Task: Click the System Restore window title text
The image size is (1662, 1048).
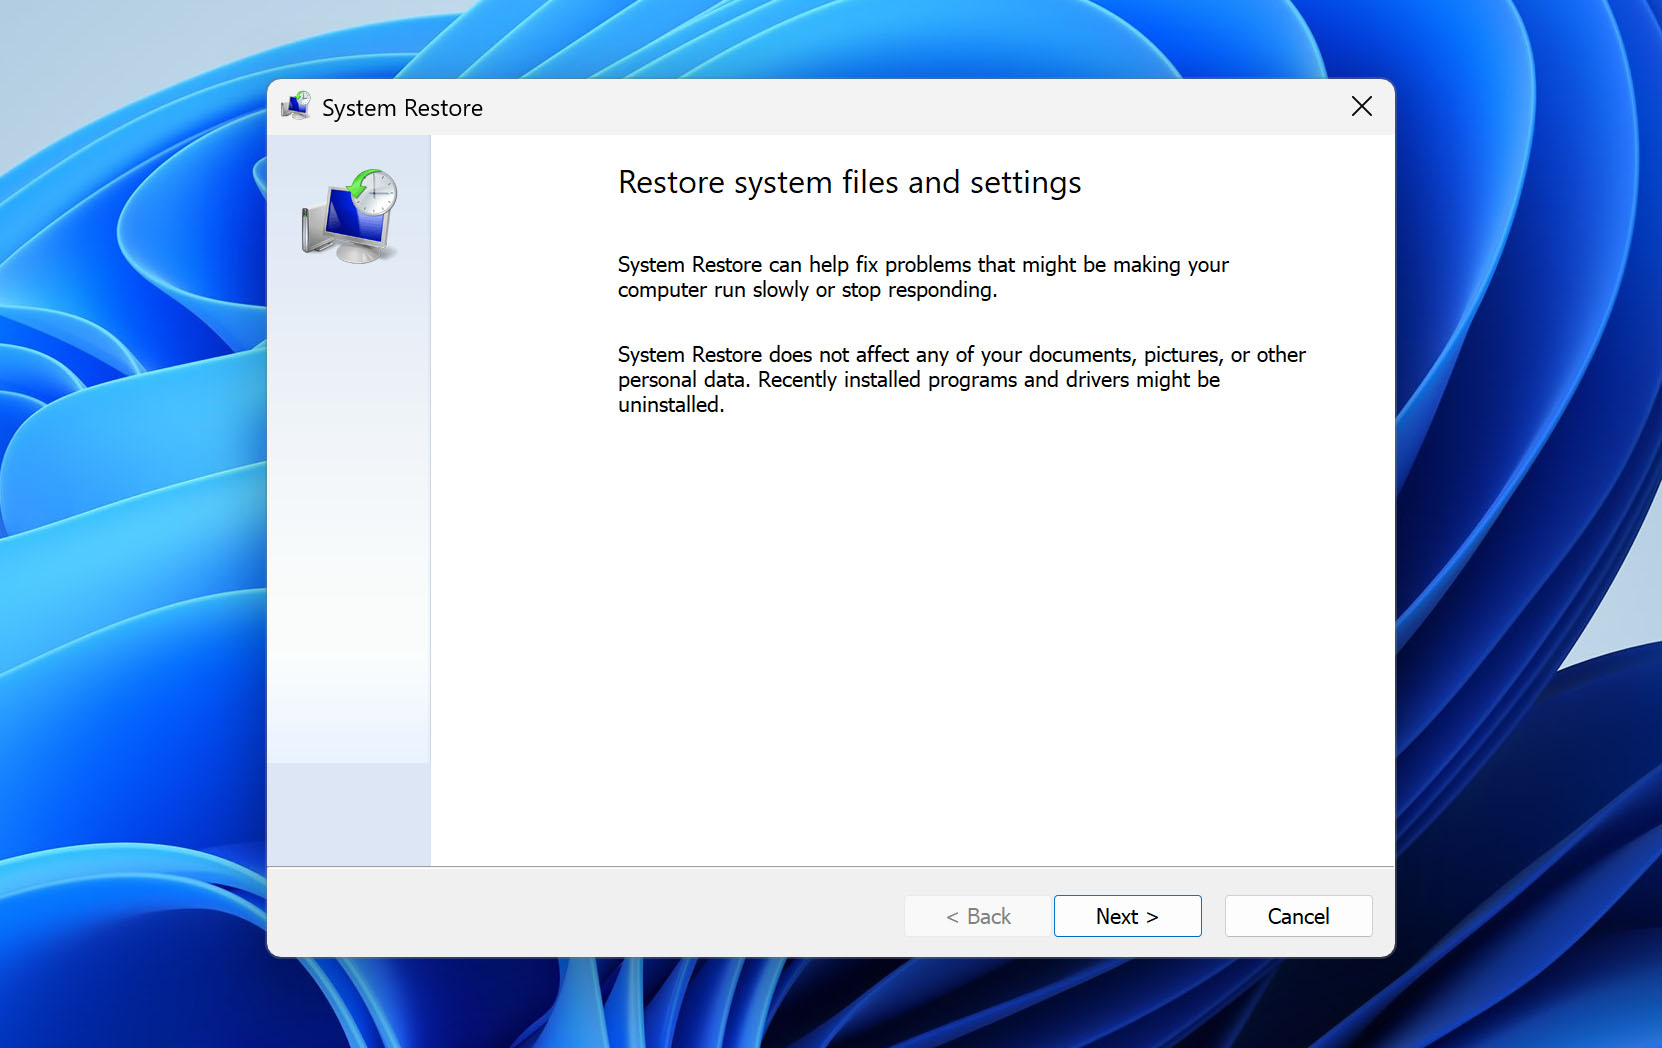Action: click(x=403, y=107)
